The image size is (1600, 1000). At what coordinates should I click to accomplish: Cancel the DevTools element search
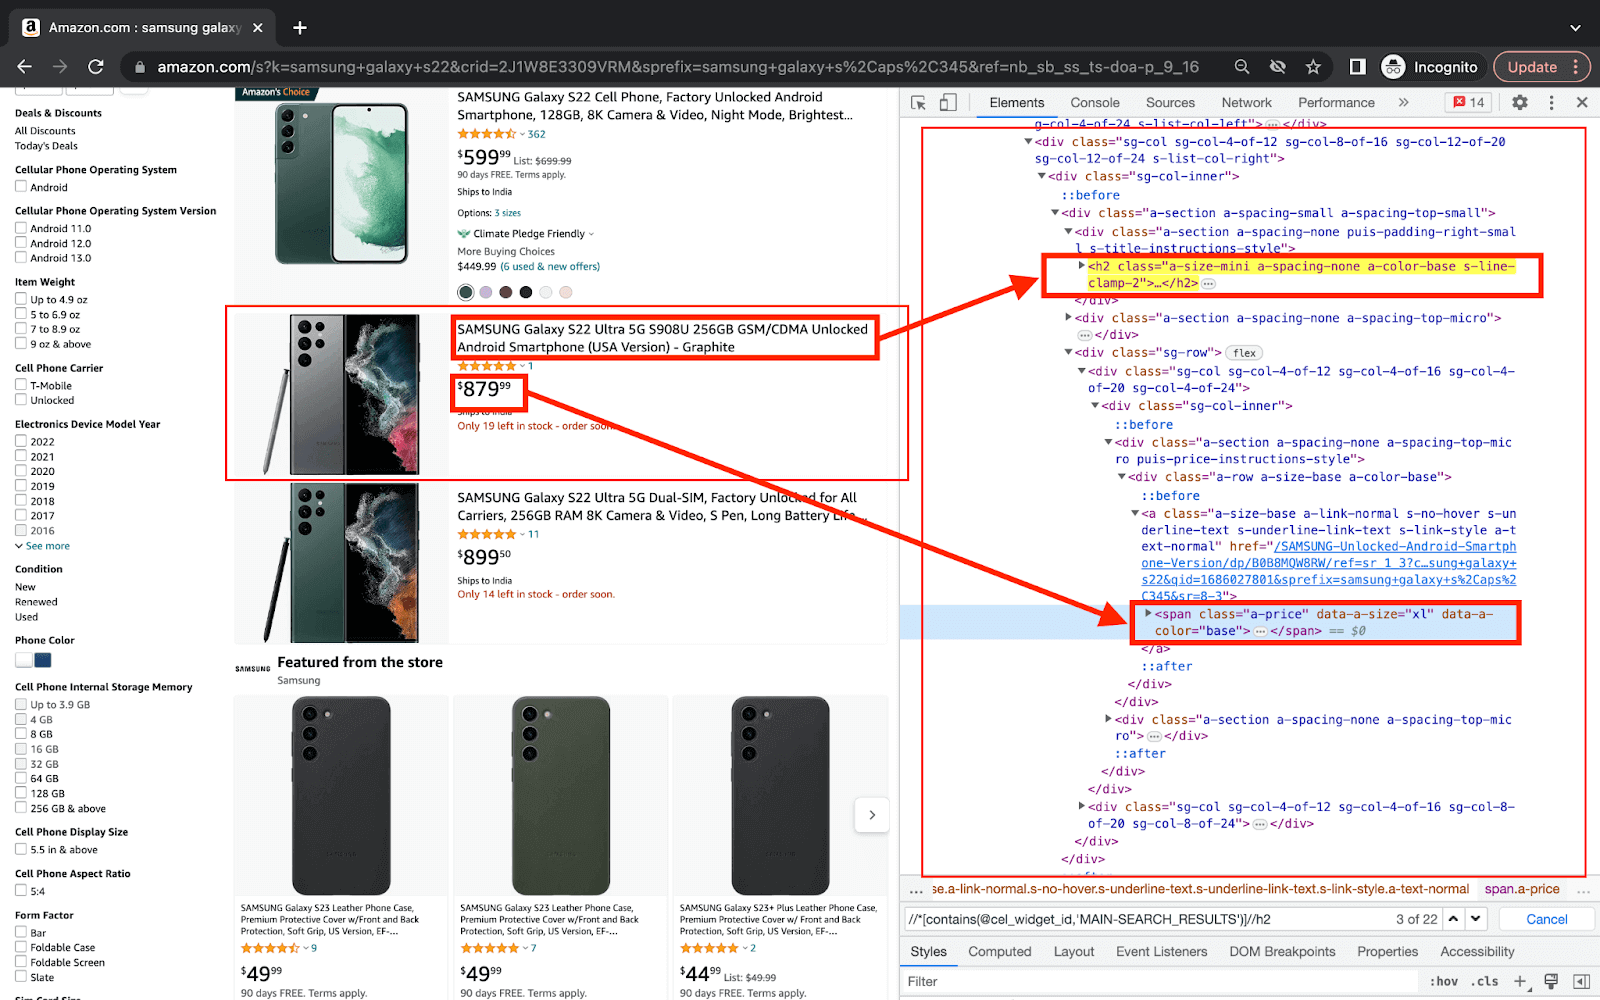1546,919
